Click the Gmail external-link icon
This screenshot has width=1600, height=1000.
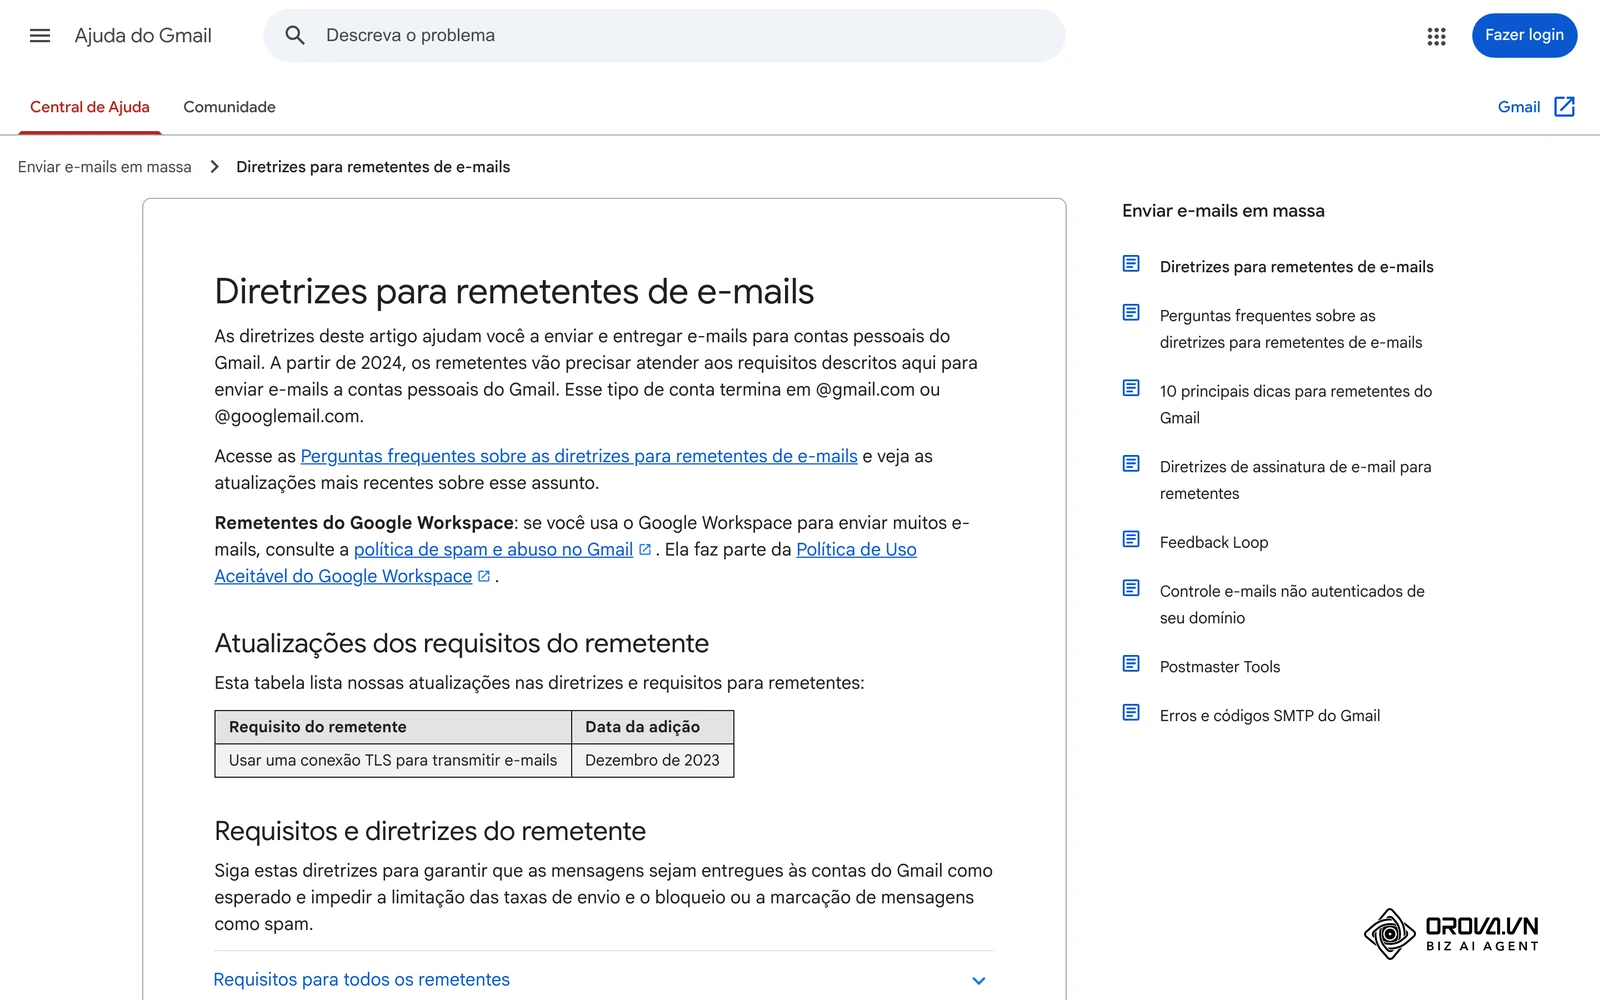(x=1565, y=107)
